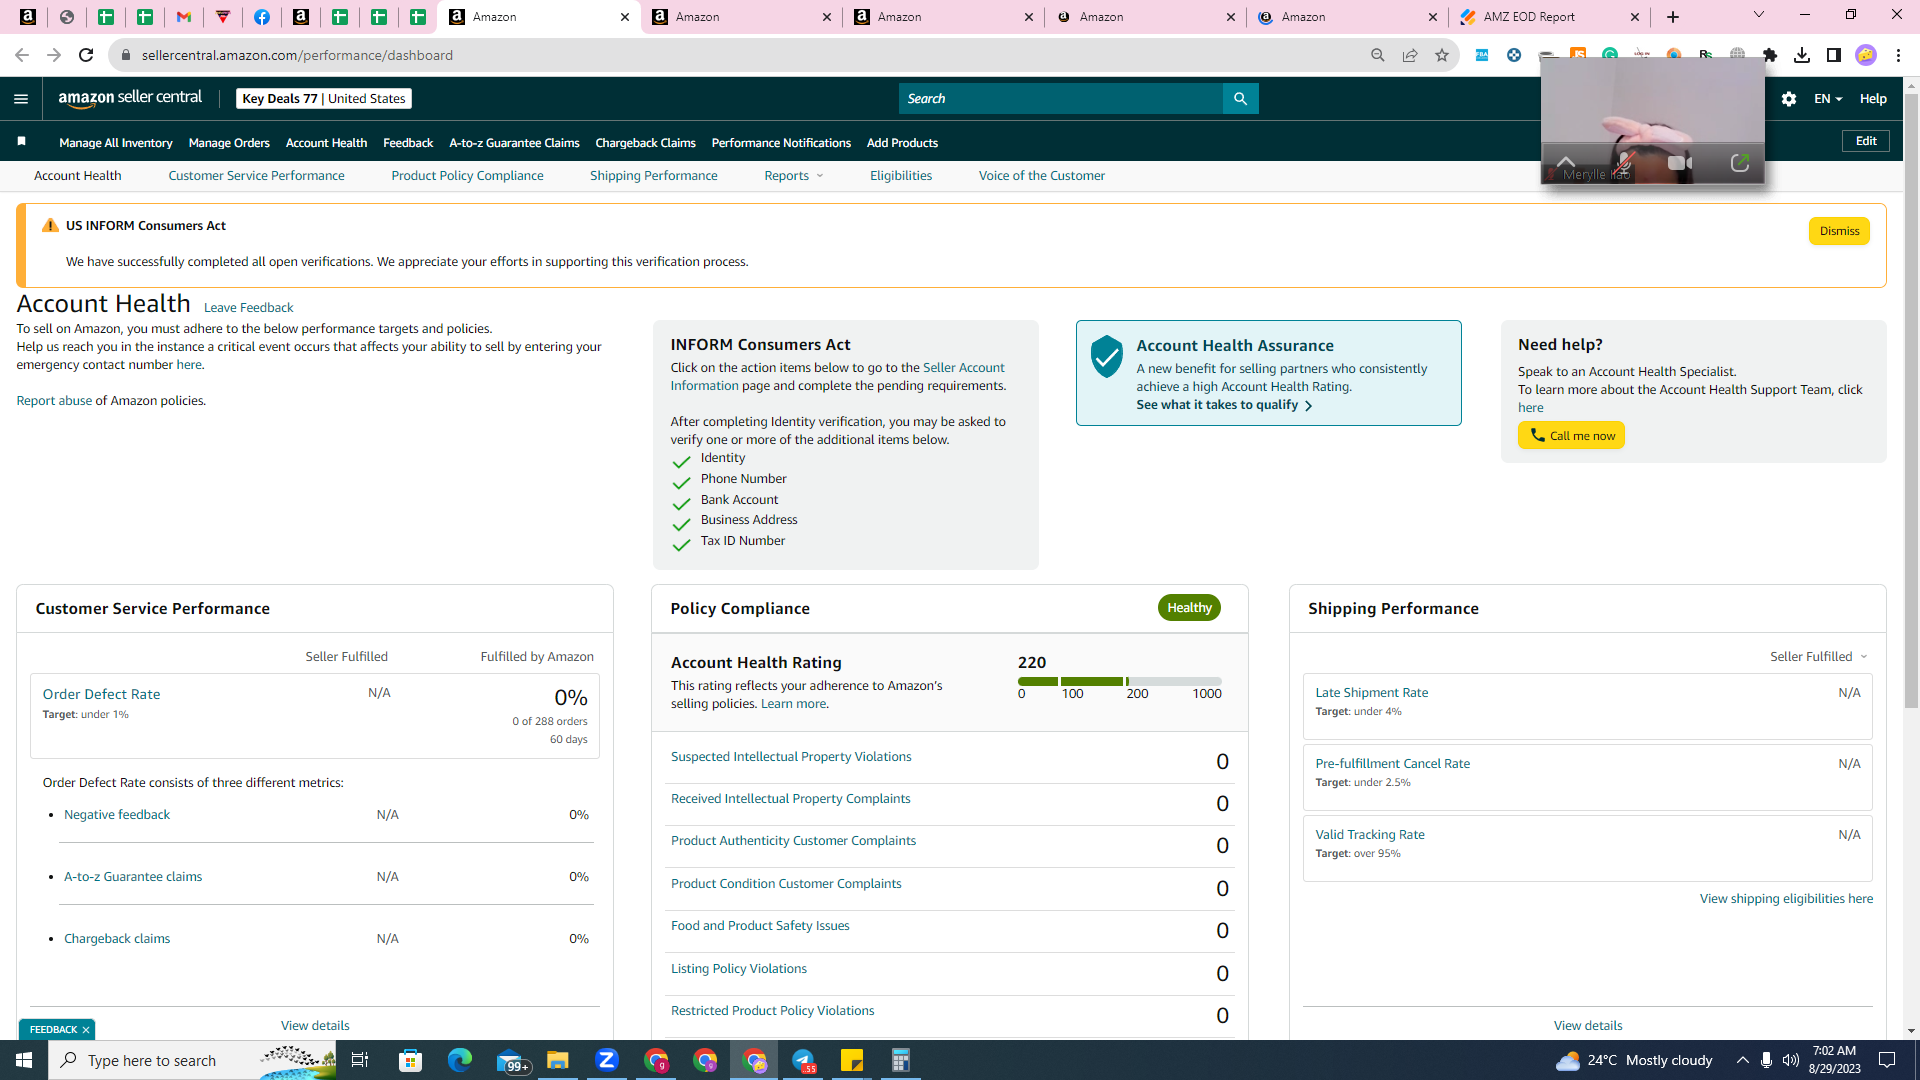Viewport: 1920px width, 1080px height.
Task: Open Performance Notifications in the favorites bar
Action: [x=781, y=143]
